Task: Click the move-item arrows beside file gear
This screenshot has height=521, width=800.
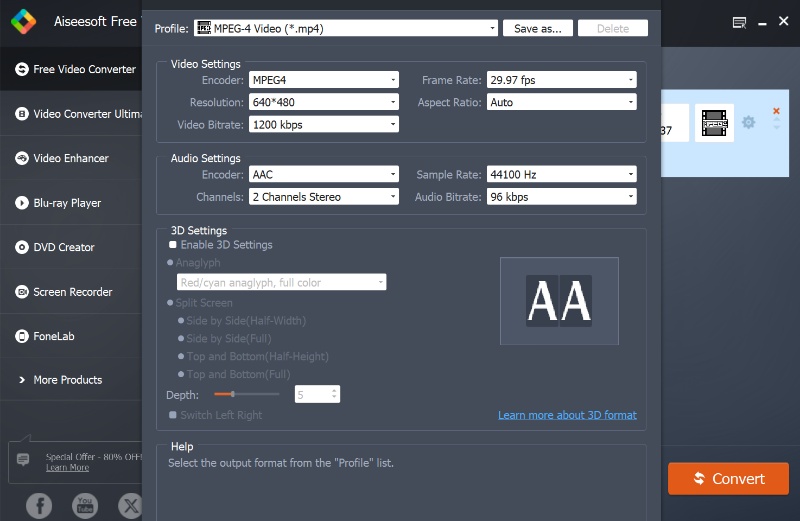Action: click(777, 123)
